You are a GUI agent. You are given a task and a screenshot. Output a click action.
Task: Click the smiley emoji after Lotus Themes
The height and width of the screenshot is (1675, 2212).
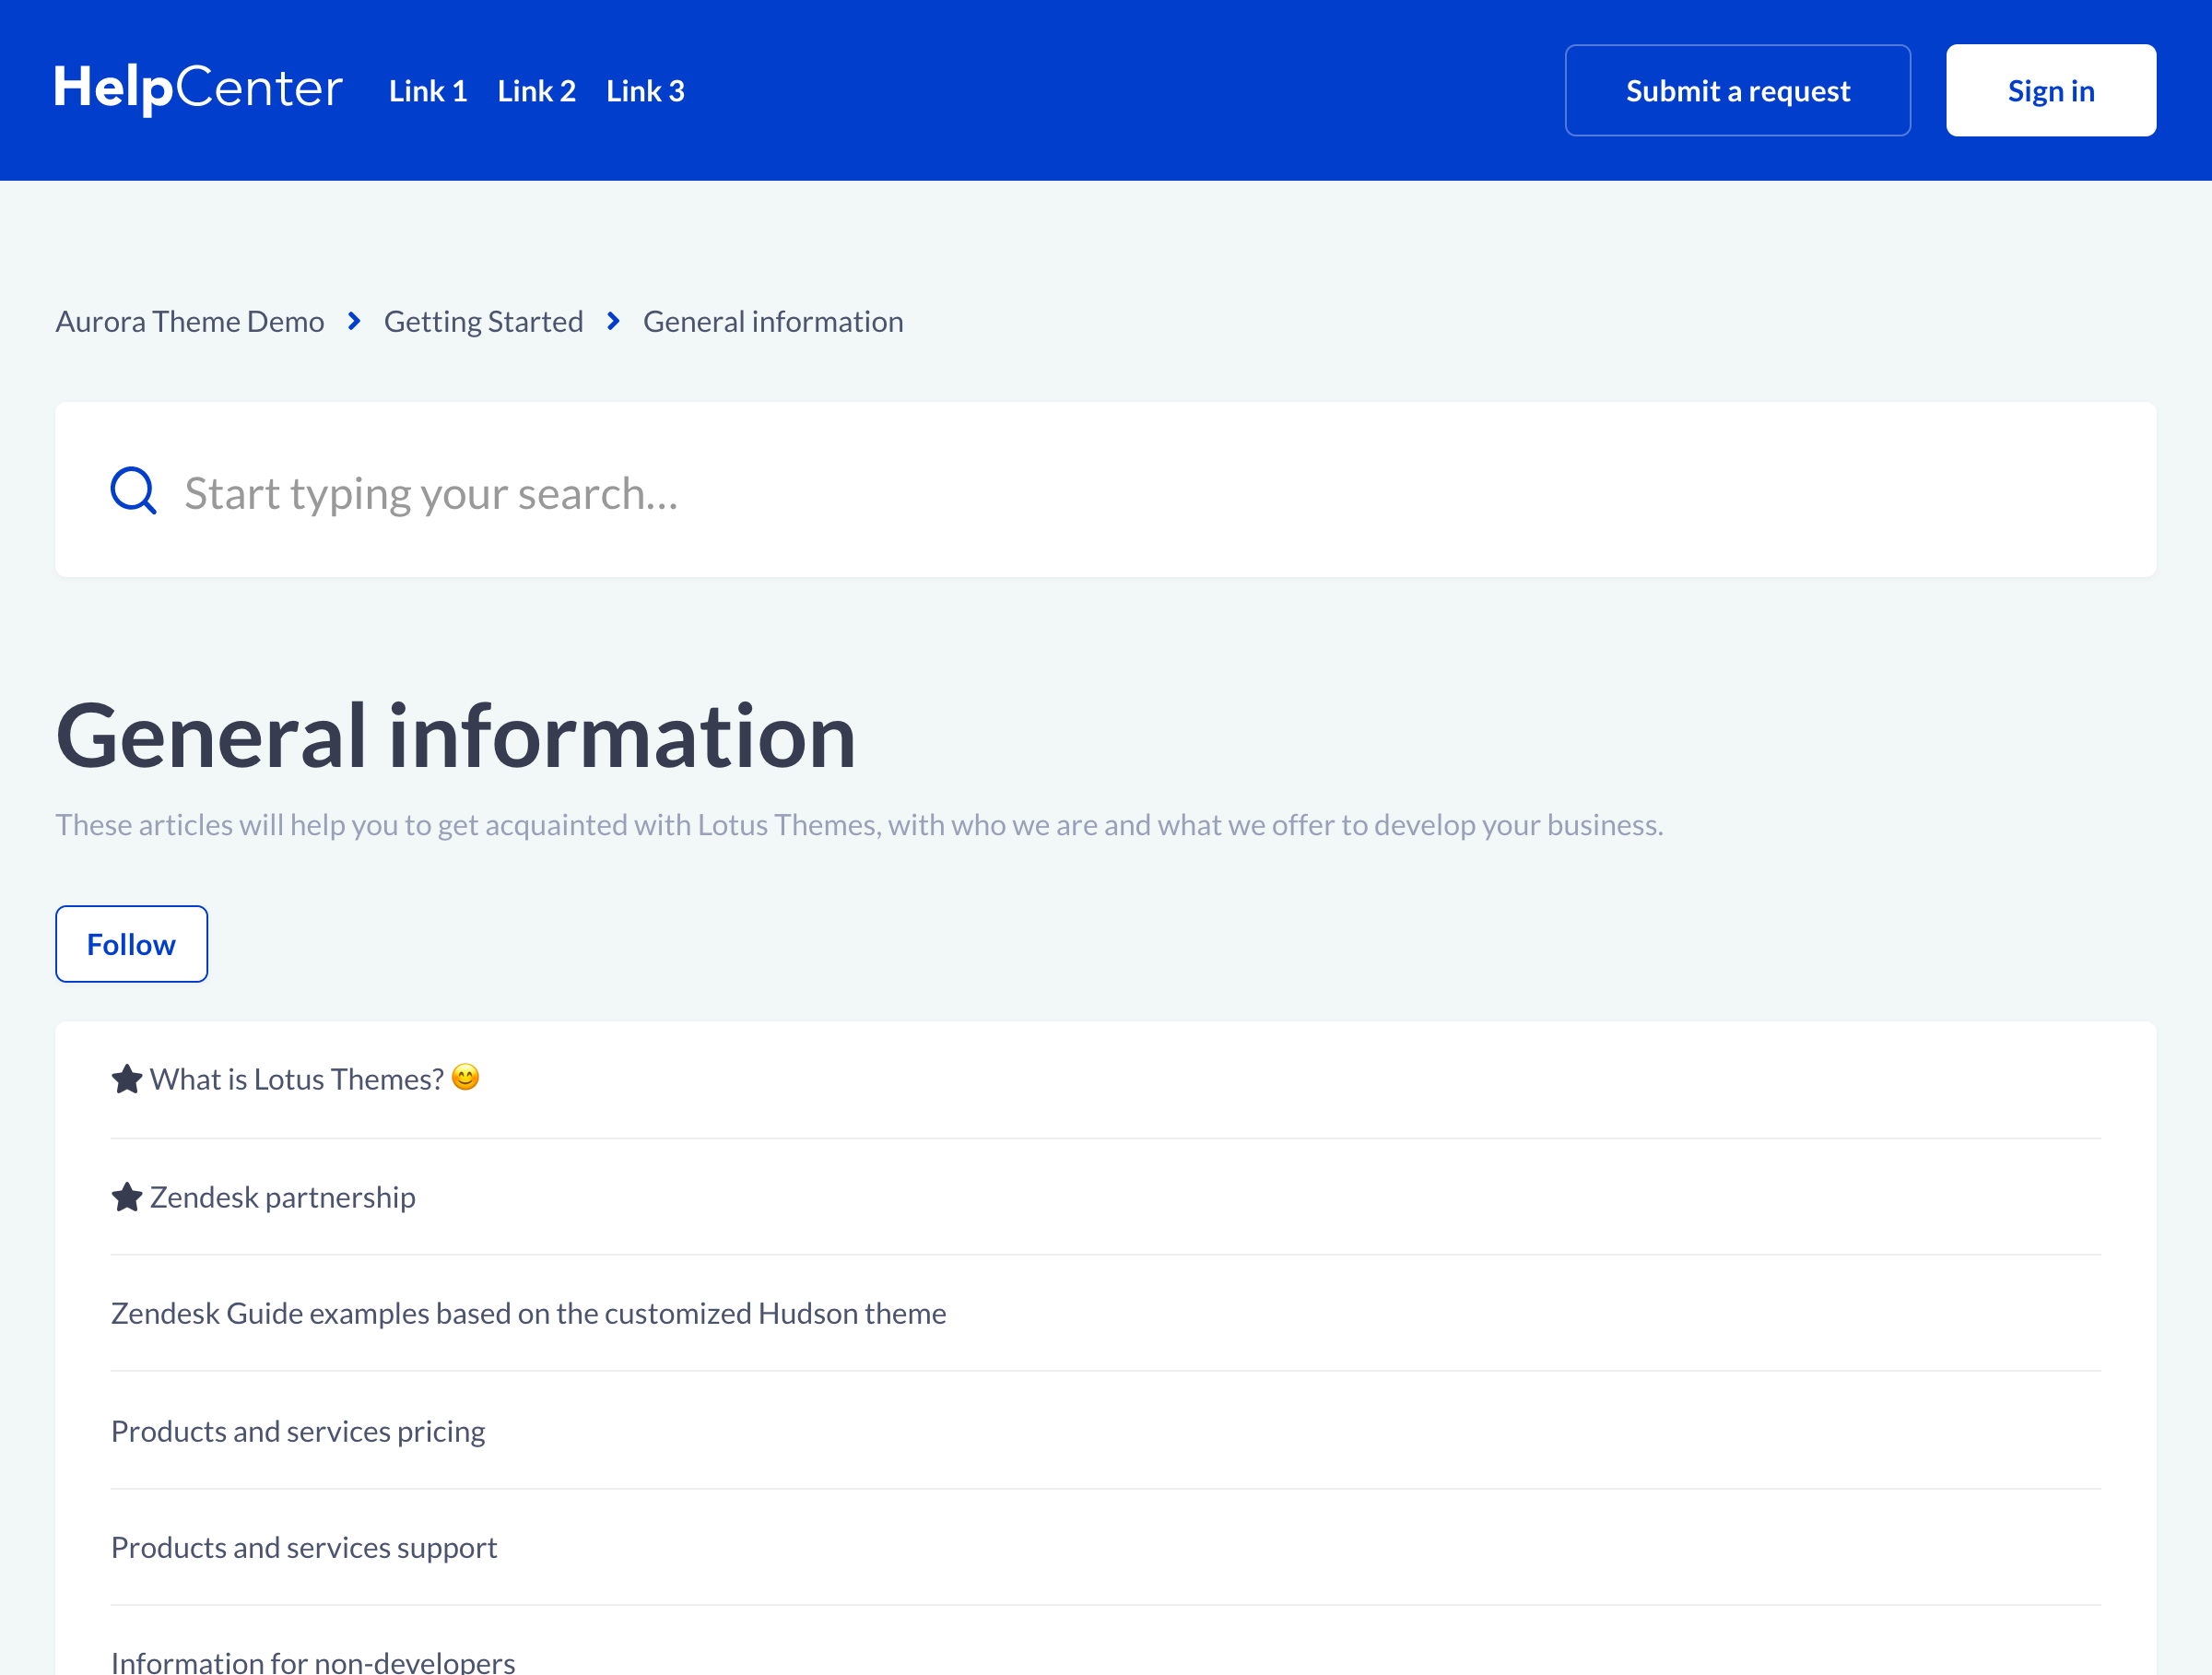[x=465, y=1077]
